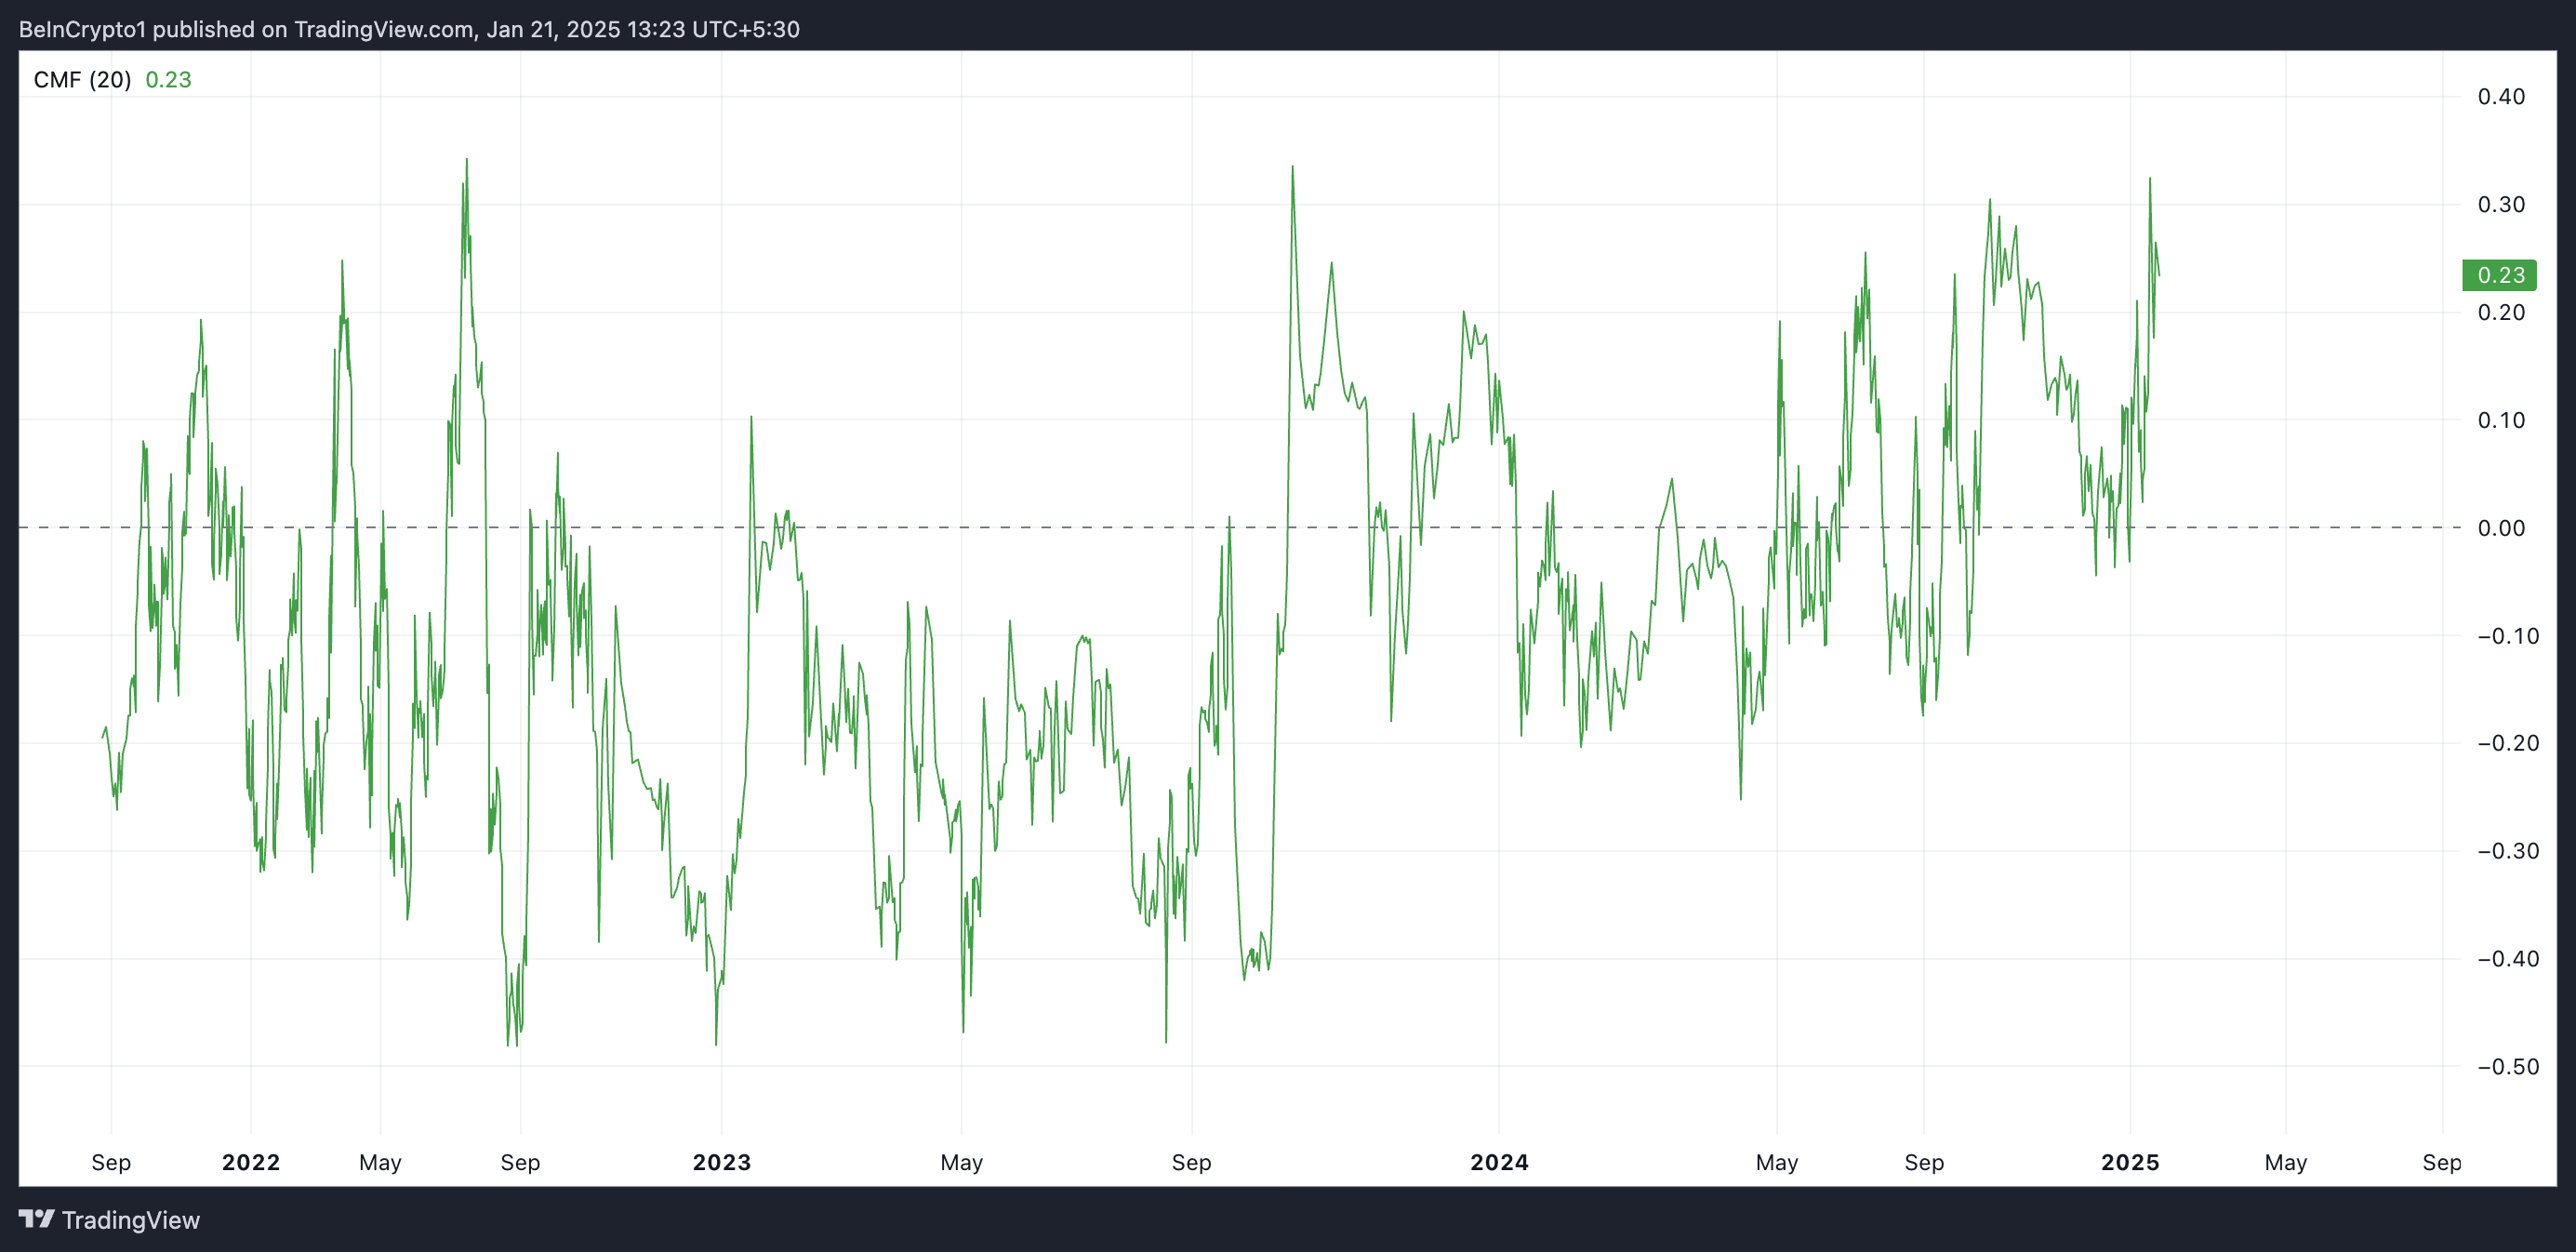The image size is (2576, 1252).
Task: Click the −0.20 label on price axis
Action: pos(2507,743)
